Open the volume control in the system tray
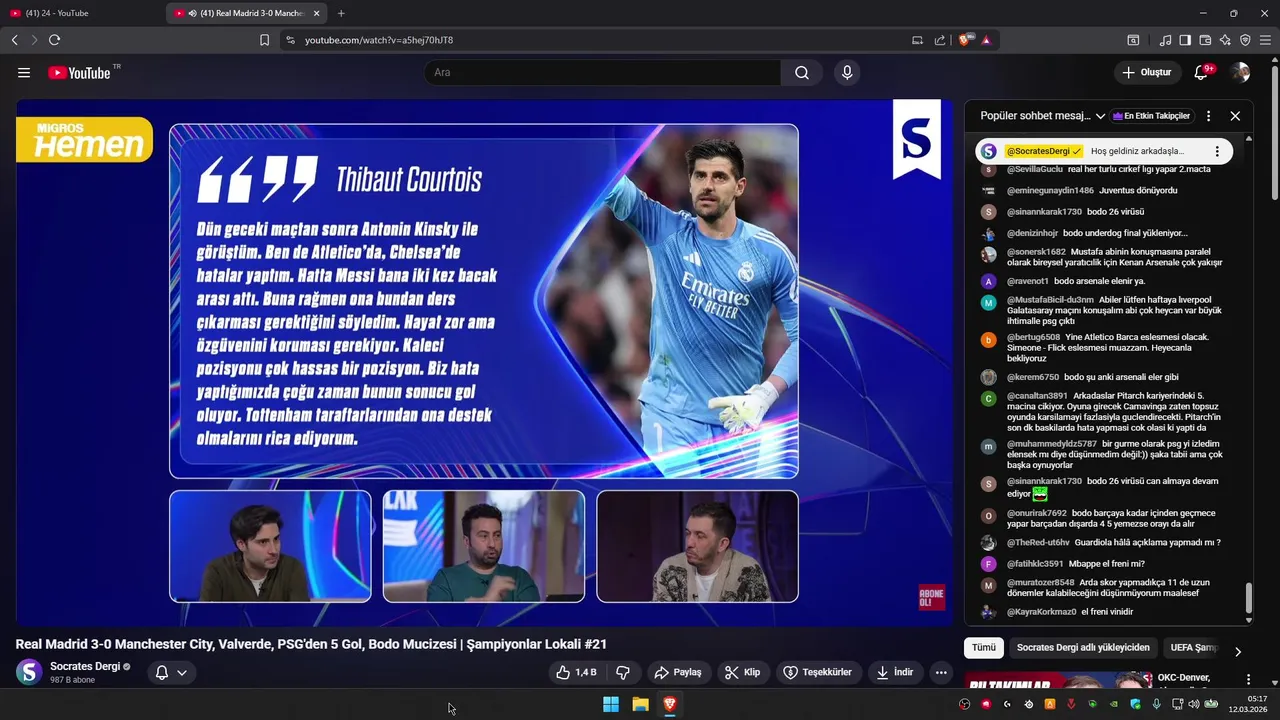 click(1194, 704)
